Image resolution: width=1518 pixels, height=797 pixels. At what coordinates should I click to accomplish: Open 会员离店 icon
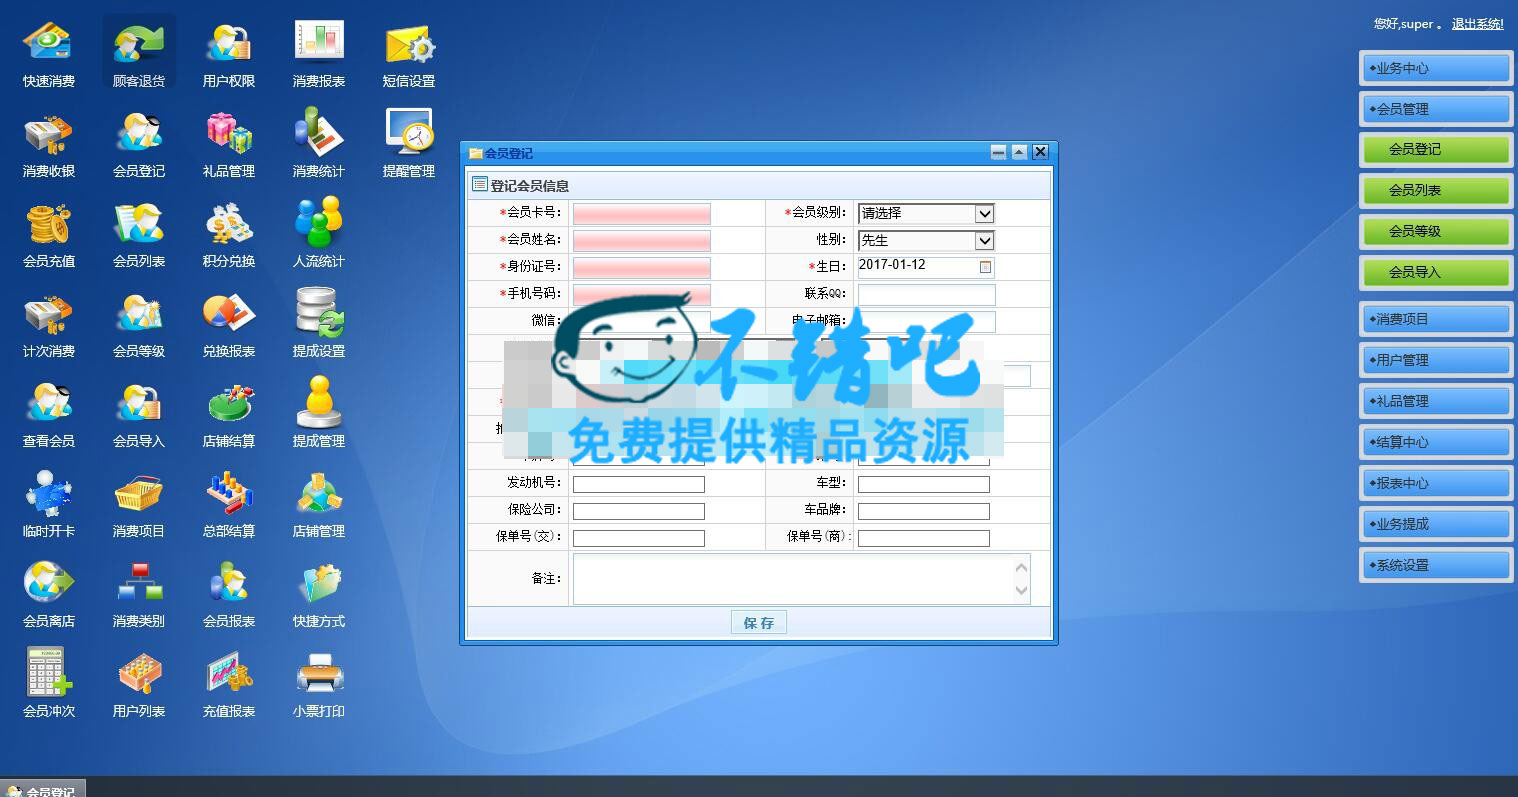click(x=48, y=595)
